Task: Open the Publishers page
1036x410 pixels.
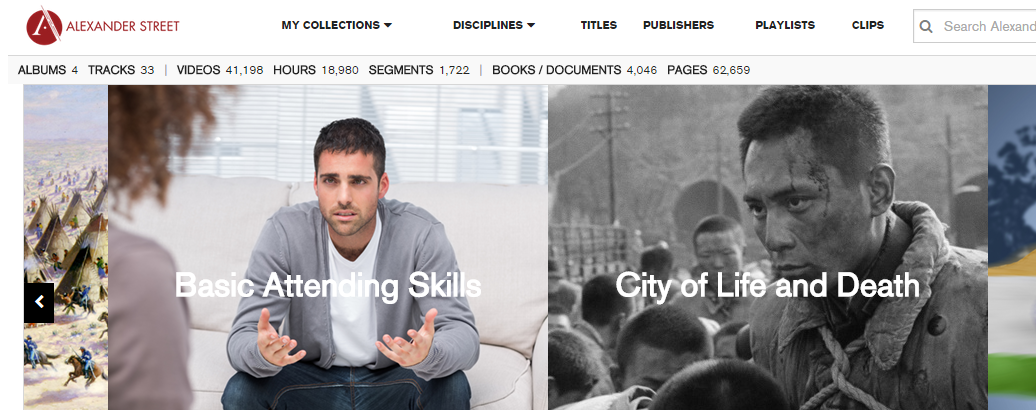Action: point(679,25)
